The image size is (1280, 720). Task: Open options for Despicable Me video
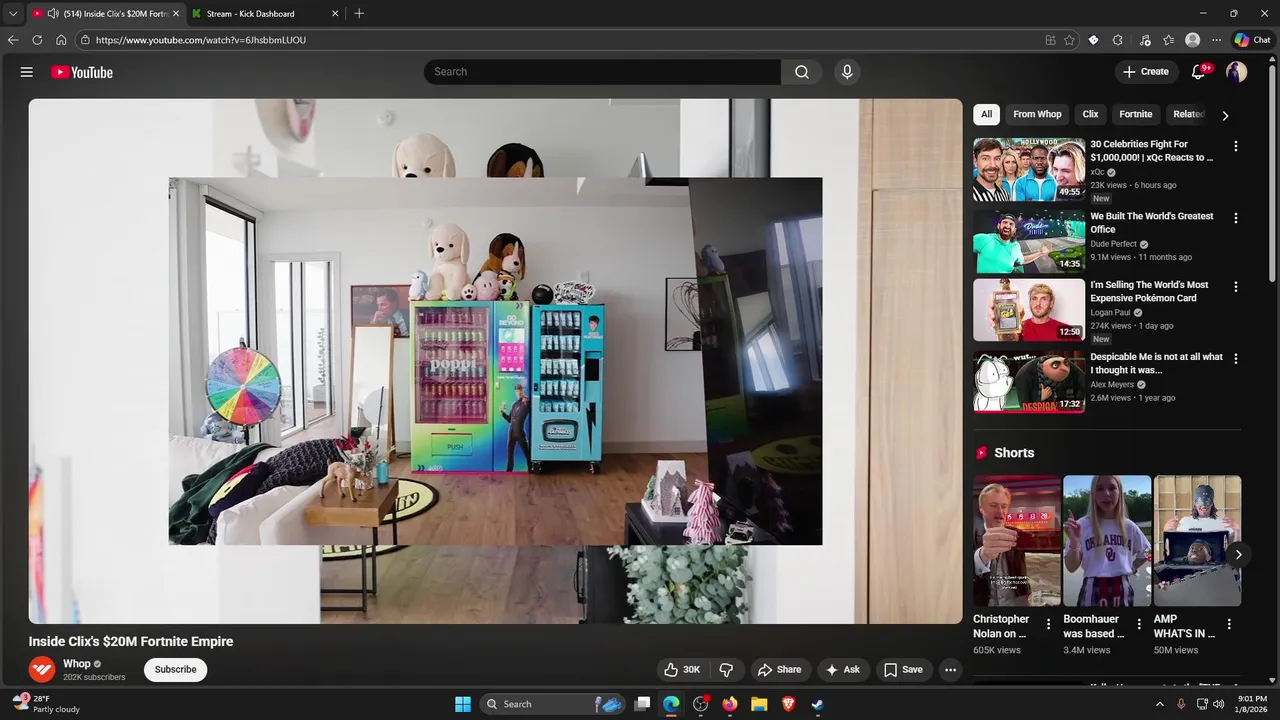click(x=1235, y=359)
